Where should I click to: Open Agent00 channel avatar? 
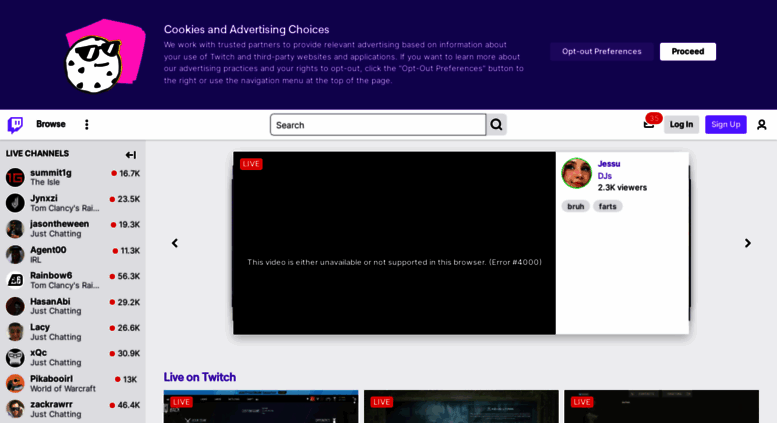tap(15, 255)
